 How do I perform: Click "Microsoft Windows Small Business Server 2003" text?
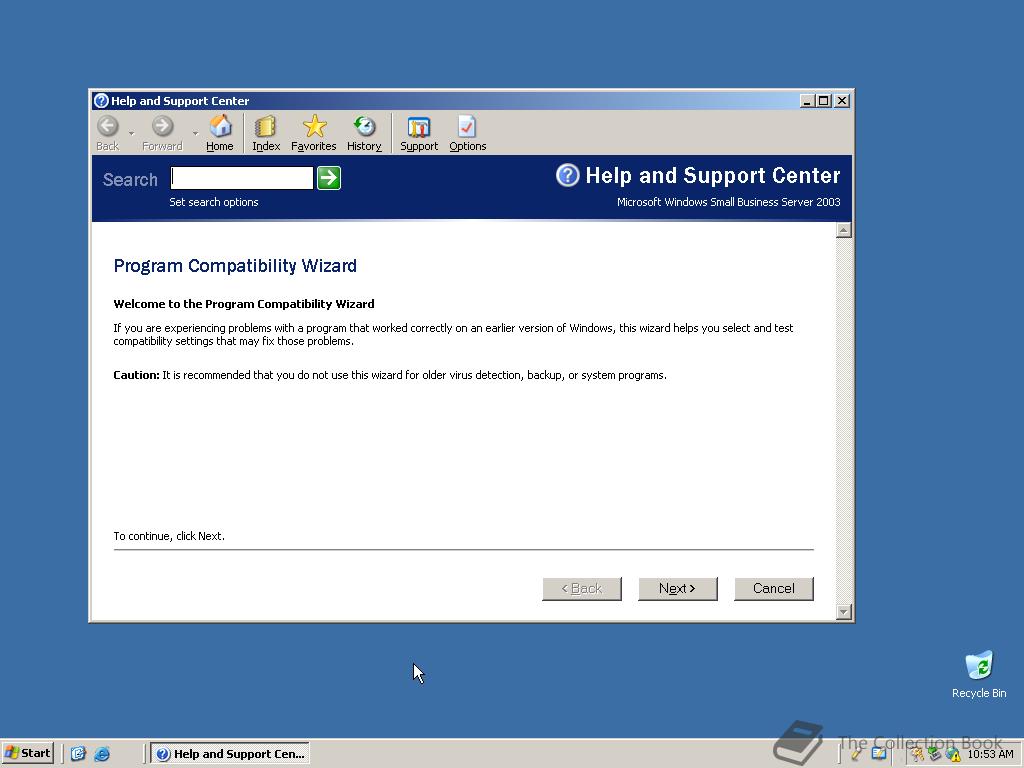pos(728,202)
